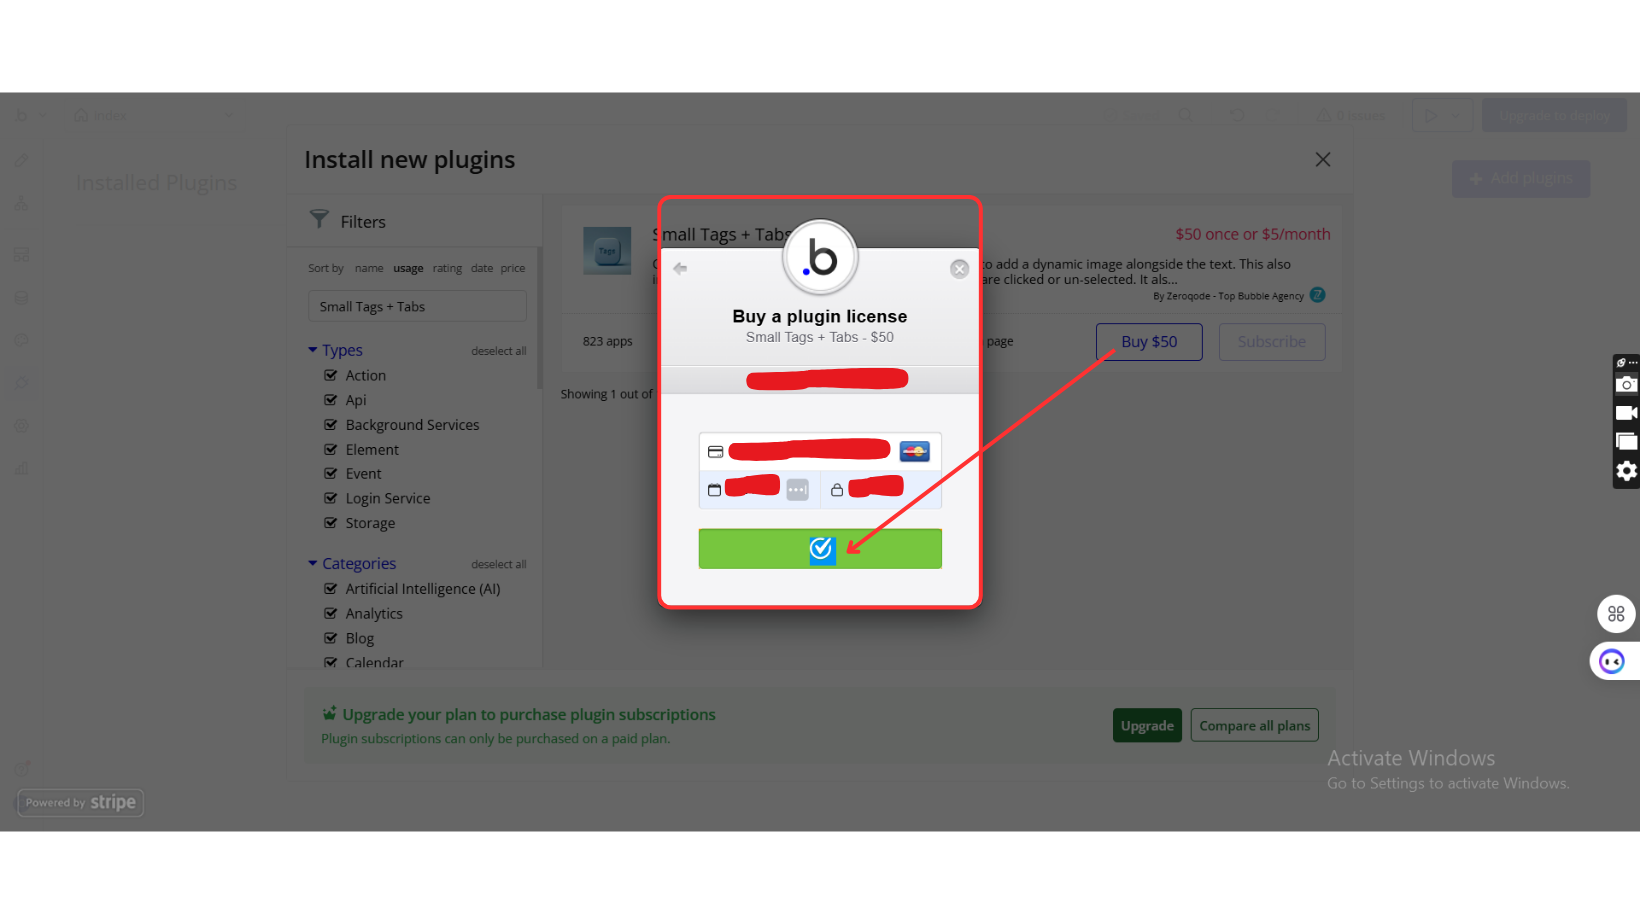The image size is (1640, 924).
Task: Click the green Upgrade button
Action: click(x=1147, y=726)
